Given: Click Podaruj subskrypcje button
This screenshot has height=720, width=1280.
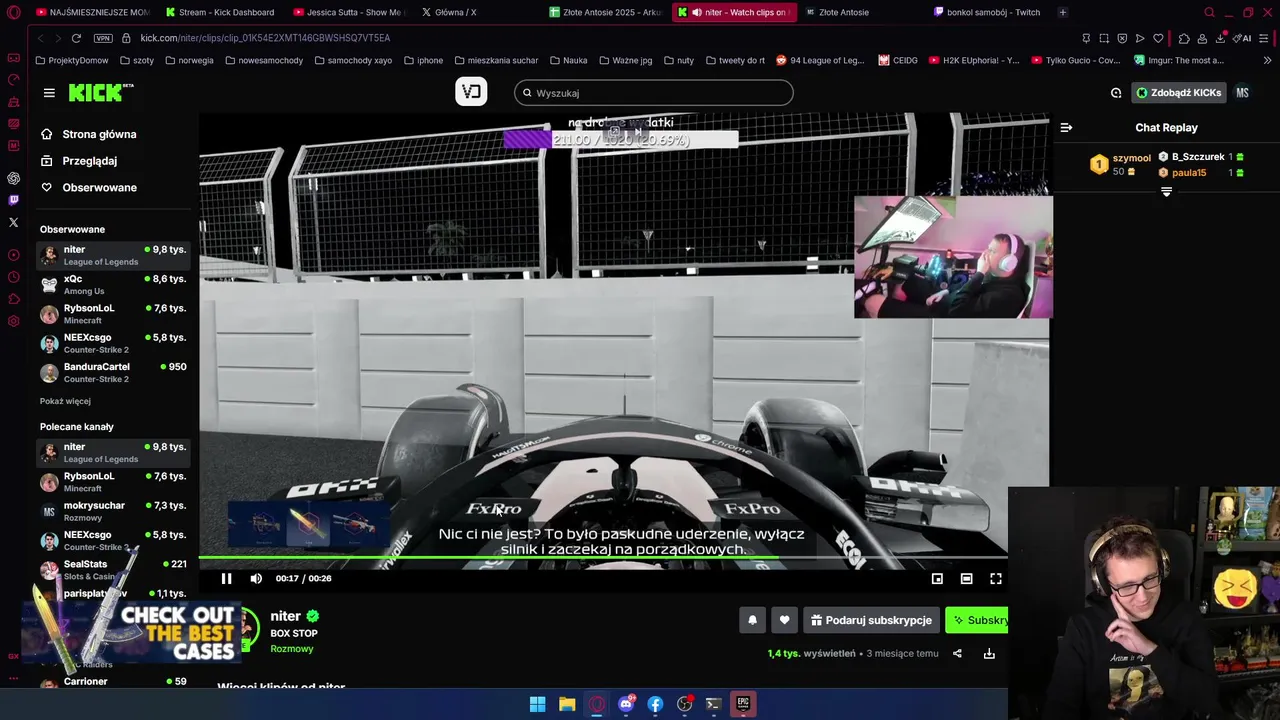Looking at the screenshot, I should point(871,620).
